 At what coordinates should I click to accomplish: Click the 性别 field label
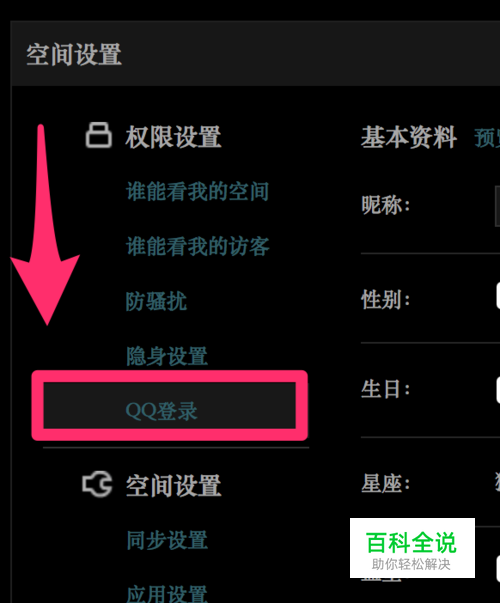pos(386,300)
